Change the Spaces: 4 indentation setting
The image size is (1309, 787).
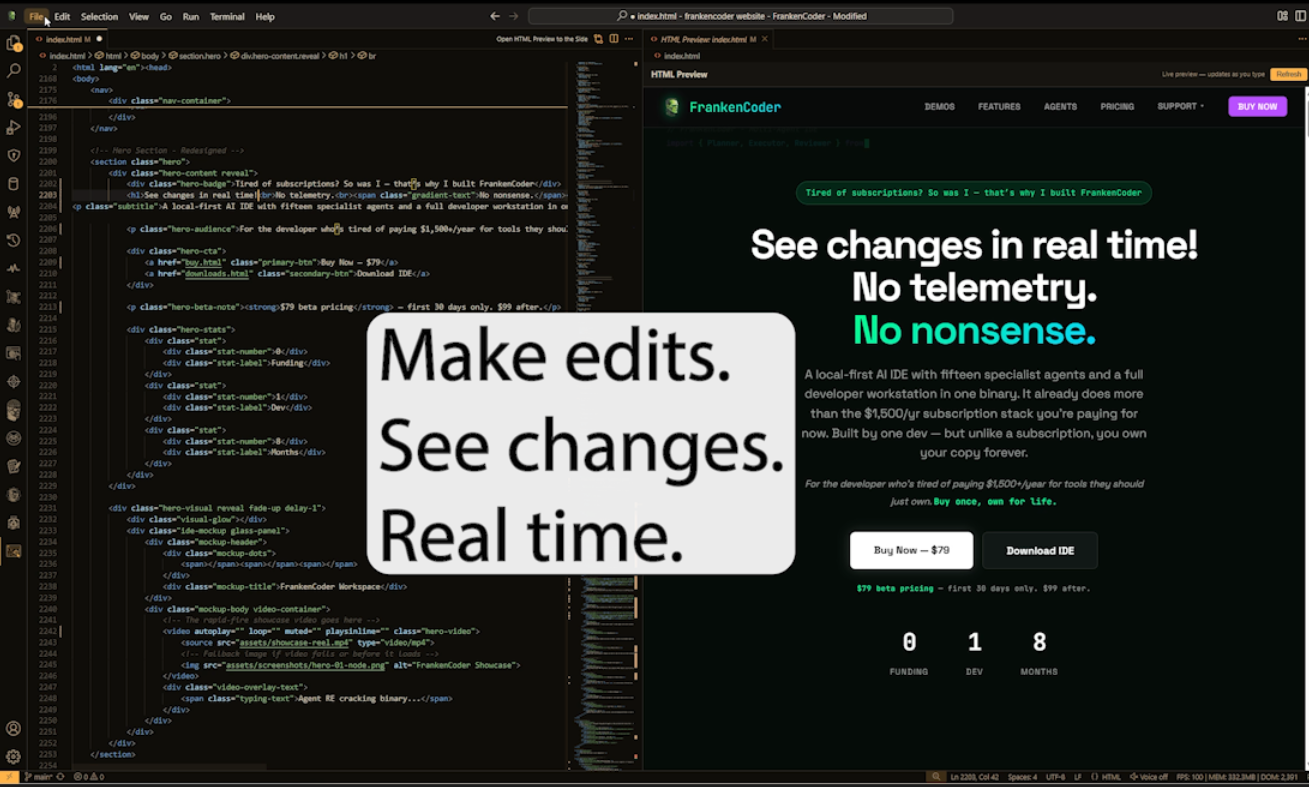point(1022,777)
